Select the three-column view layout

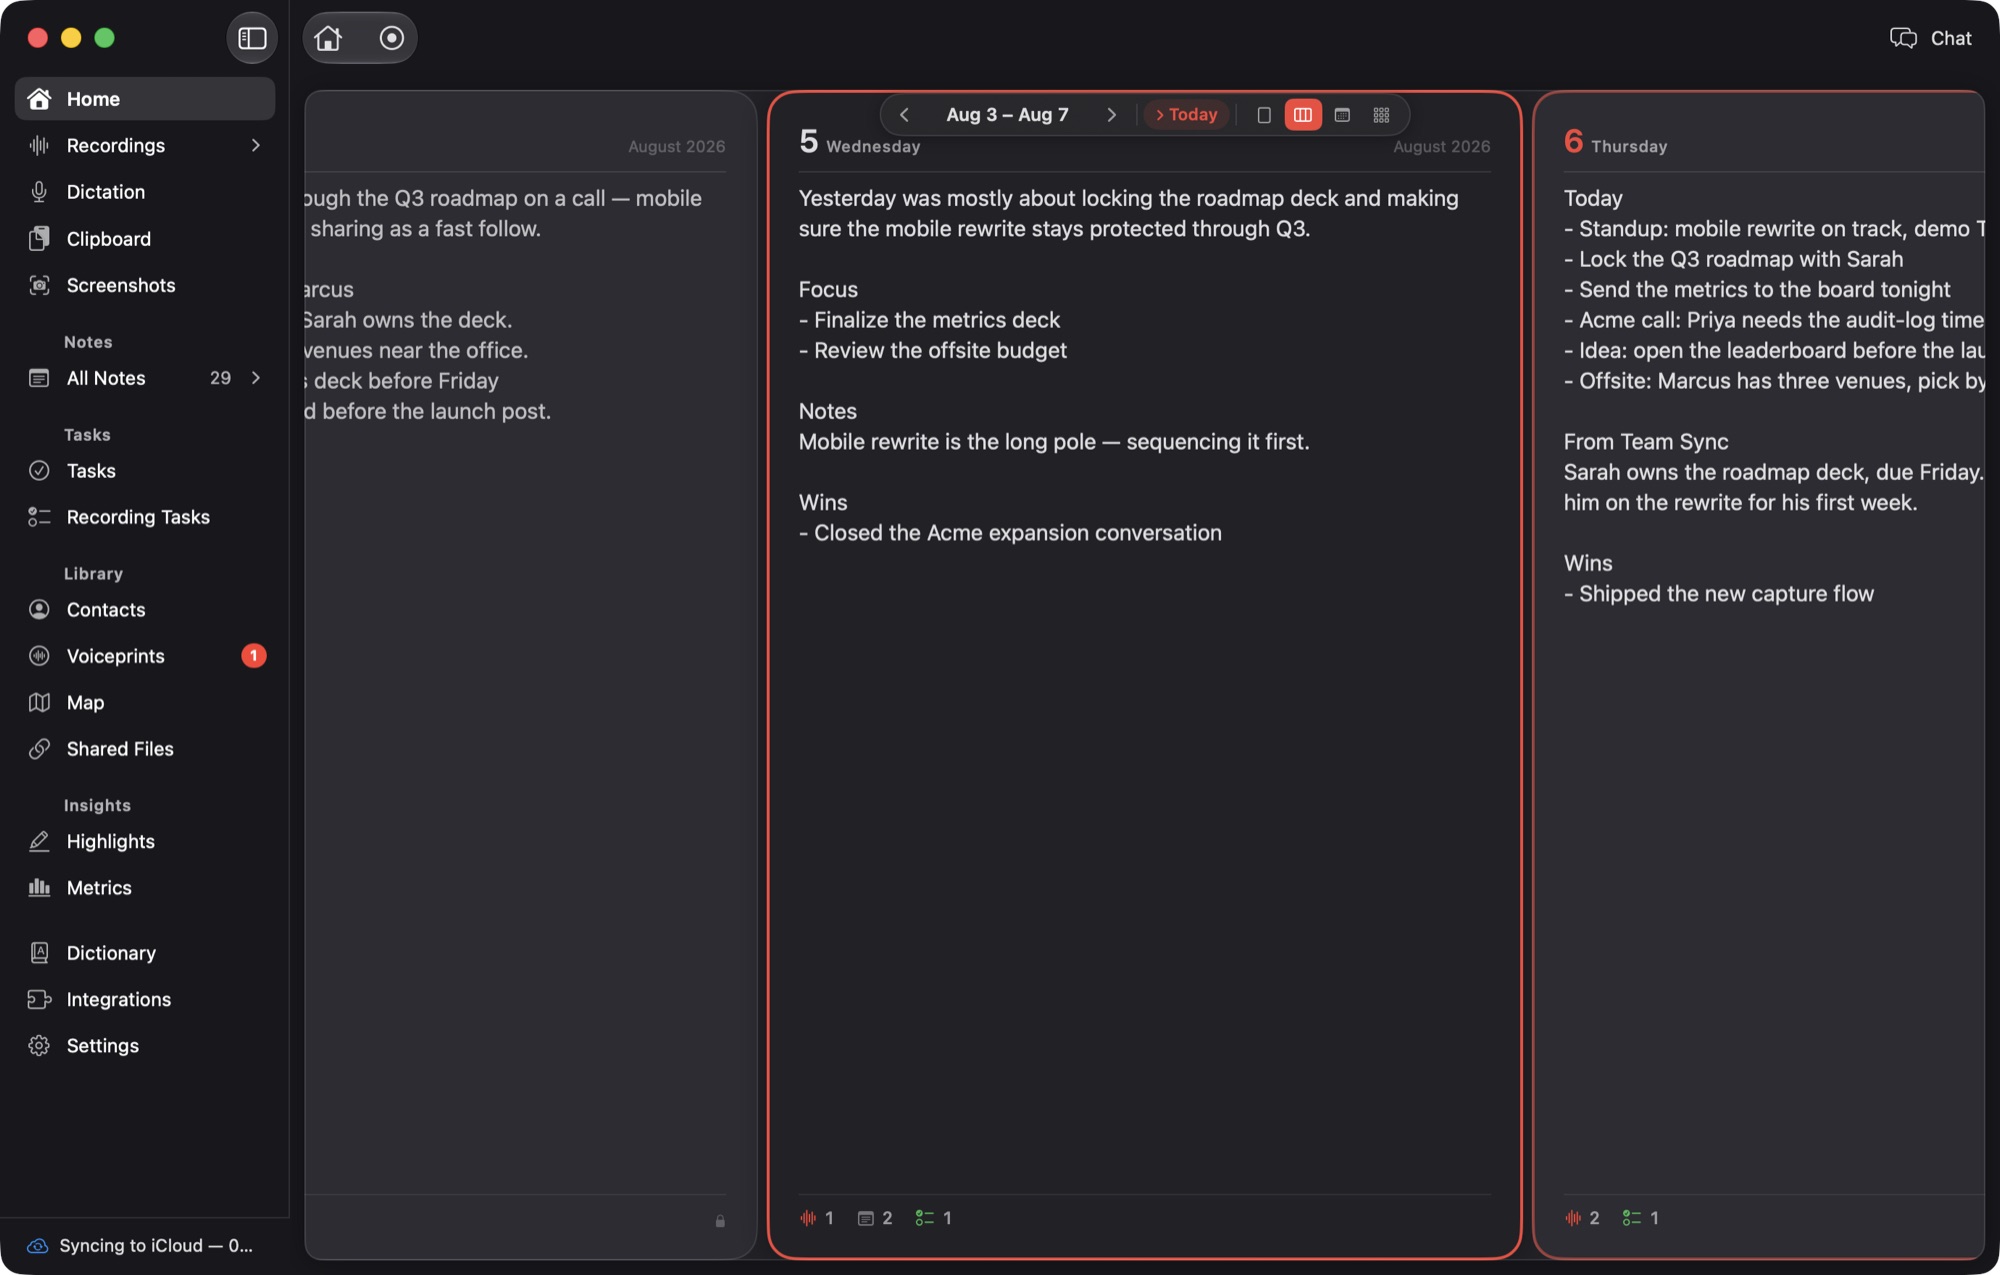click(1303, 115)
